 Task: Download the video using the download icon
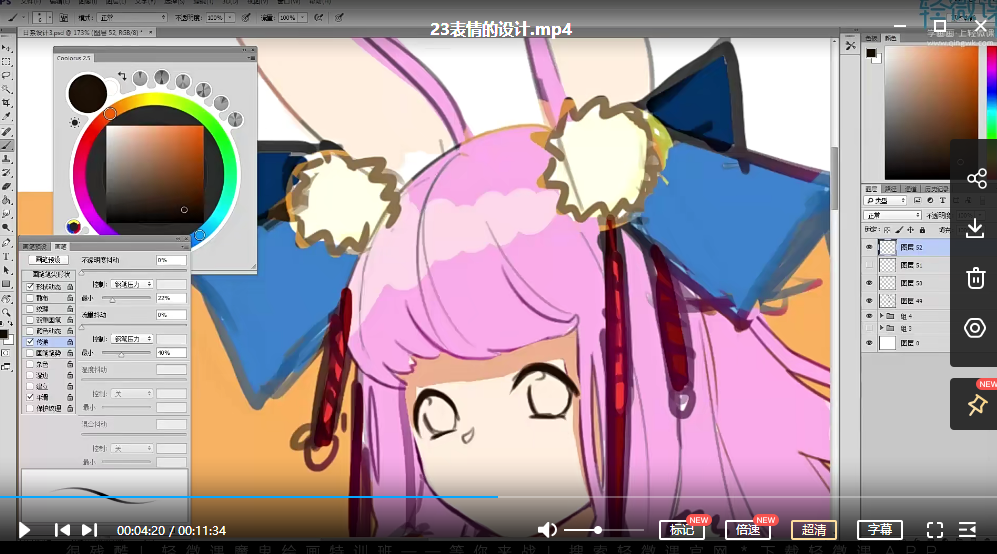(976, 229)
